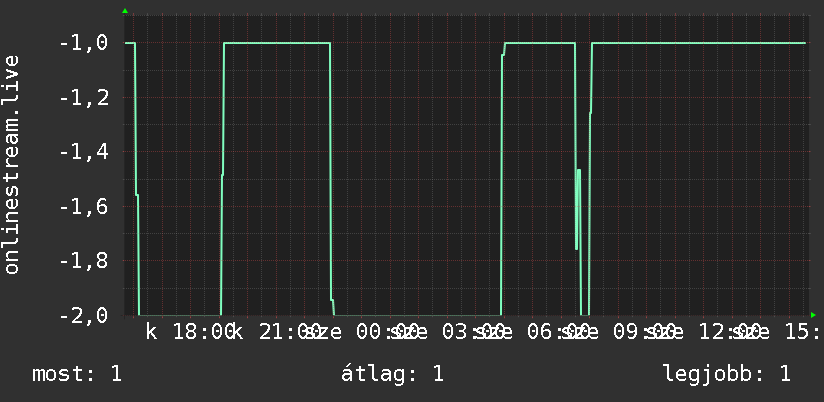Image resolution: width=824 pixels, height=402 pixels.
Task: Click the átlag: 1 statistic
Action: click(392, 374)
